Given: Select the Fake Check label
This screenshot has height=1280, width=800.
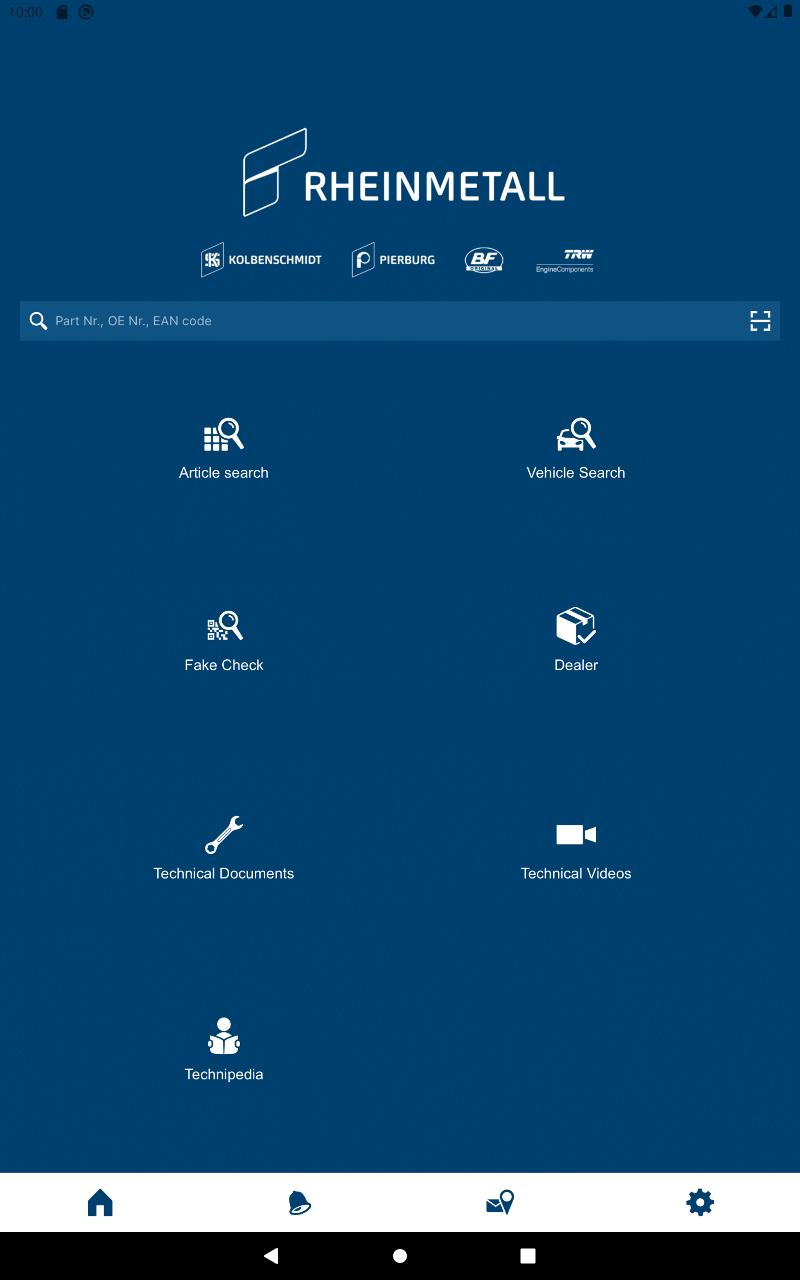Looking at the screenshot, I should point(224,665).
